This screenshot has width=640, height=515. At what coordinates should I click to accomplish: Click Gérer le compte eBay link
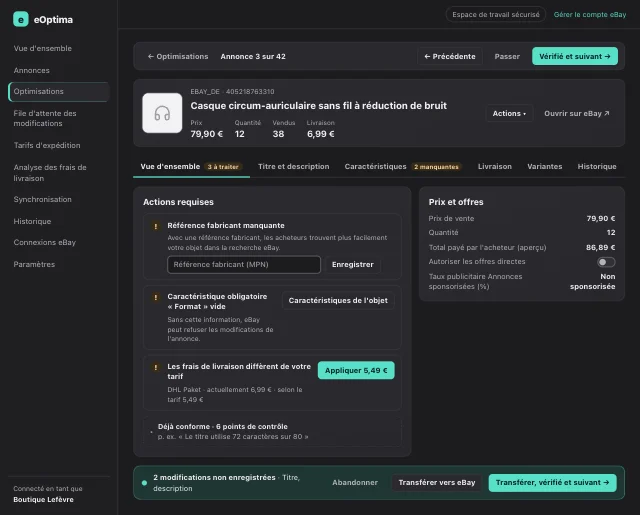coord(590,15)
